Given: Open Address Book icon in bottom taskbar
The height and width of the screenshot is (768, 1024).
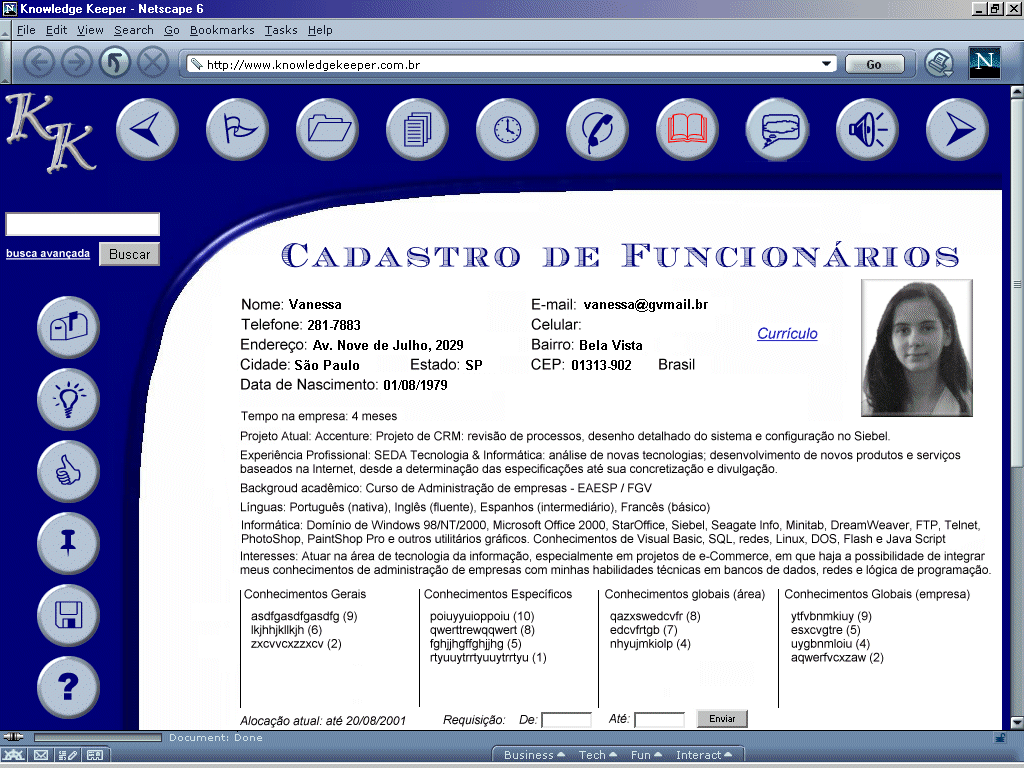Looking at the screenshot, I should click(95, 756).
